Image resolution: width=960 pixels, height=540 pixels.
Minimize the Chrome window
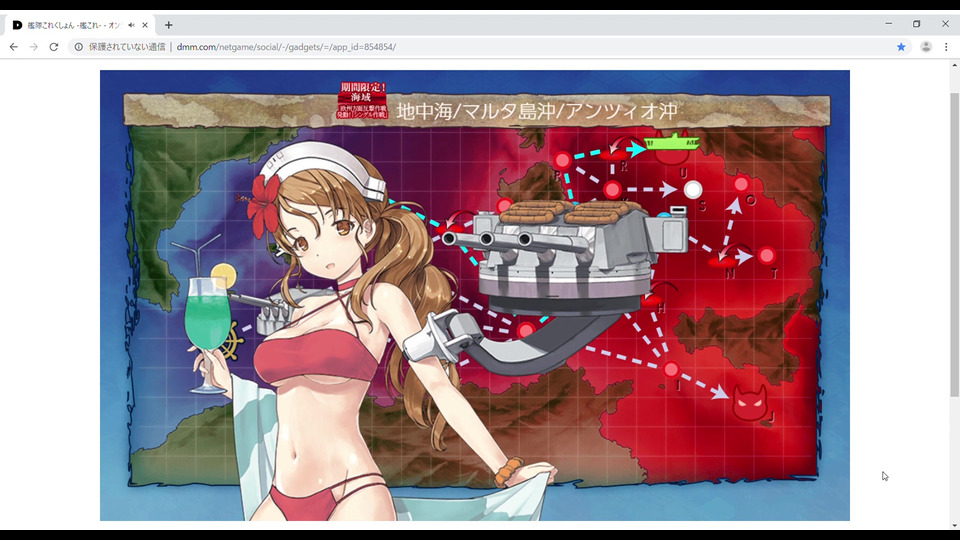[888, 24]
